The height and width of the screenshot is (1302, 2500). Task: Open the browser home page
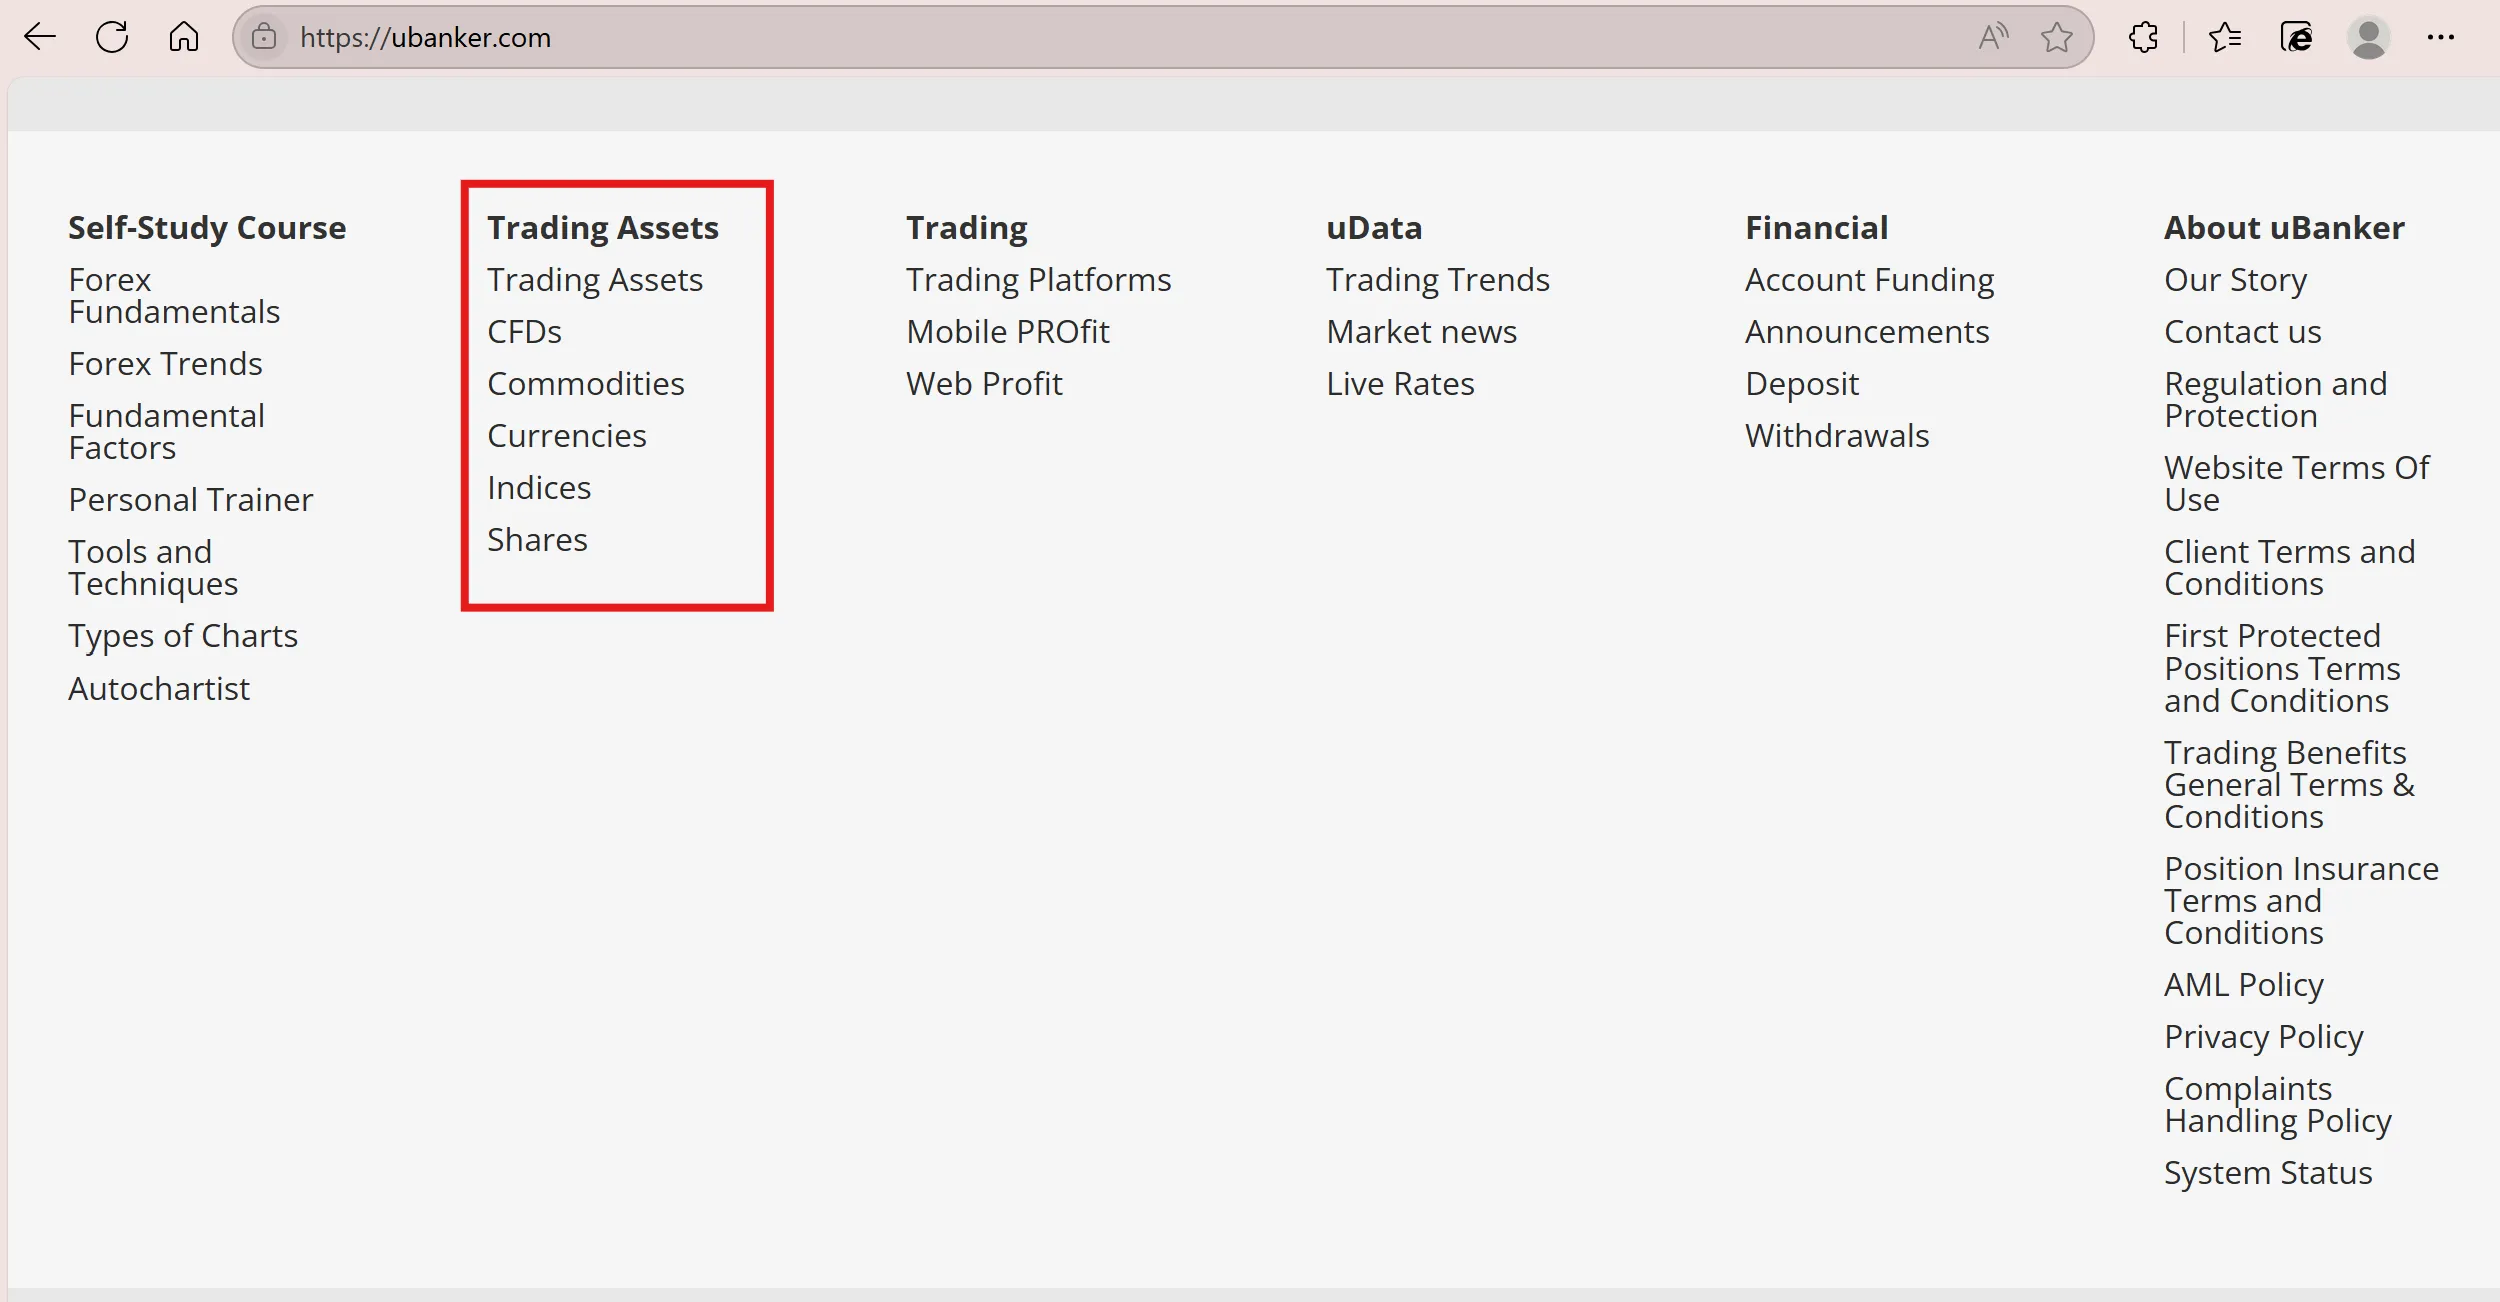[184, 38]
